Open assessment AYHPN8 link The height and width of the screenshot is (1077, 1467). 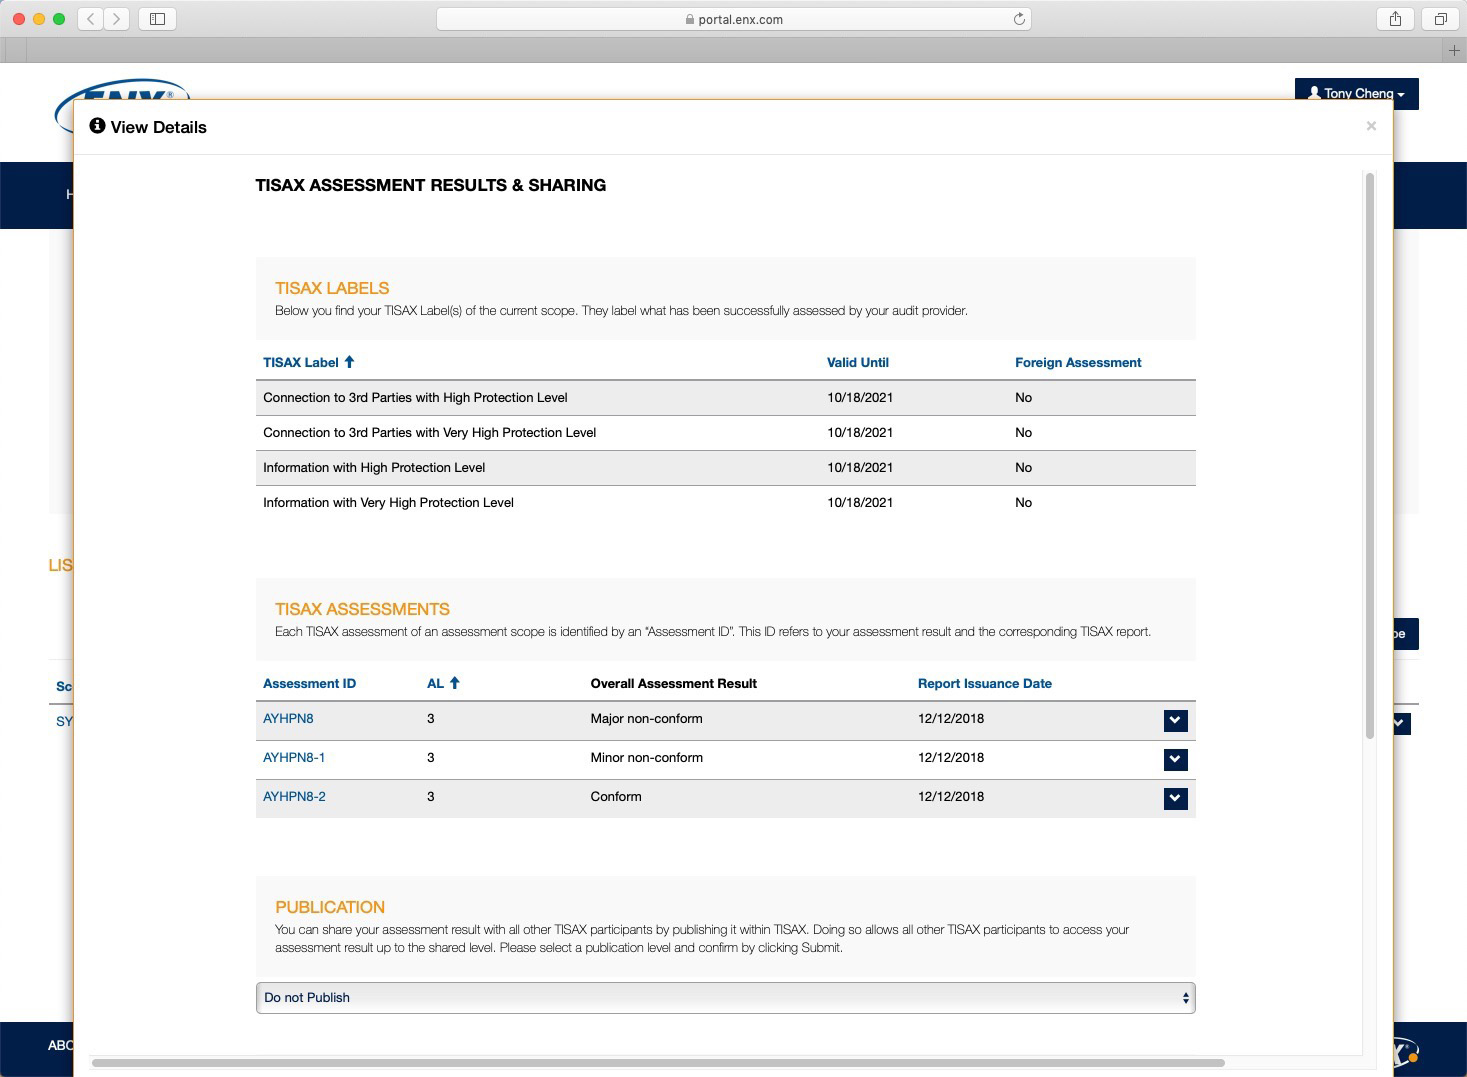(288, 718)
